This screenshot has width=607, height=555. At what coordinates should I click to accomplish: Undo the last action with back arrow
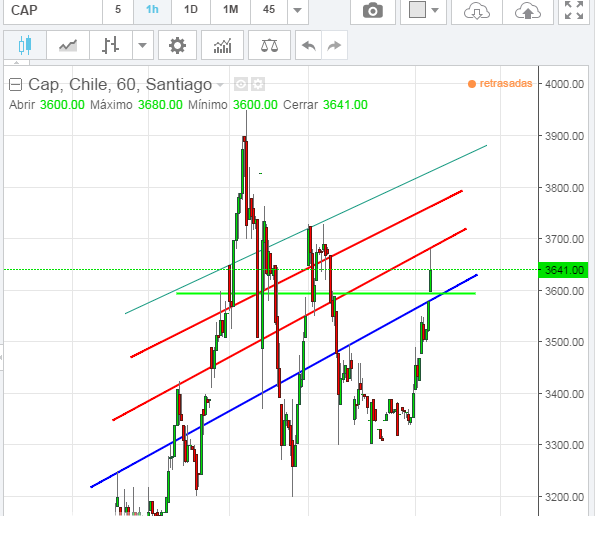[x=309, y=46]
